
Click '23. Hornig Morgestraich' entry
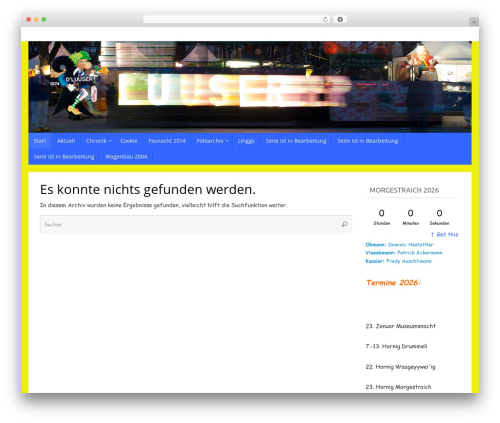398,387
